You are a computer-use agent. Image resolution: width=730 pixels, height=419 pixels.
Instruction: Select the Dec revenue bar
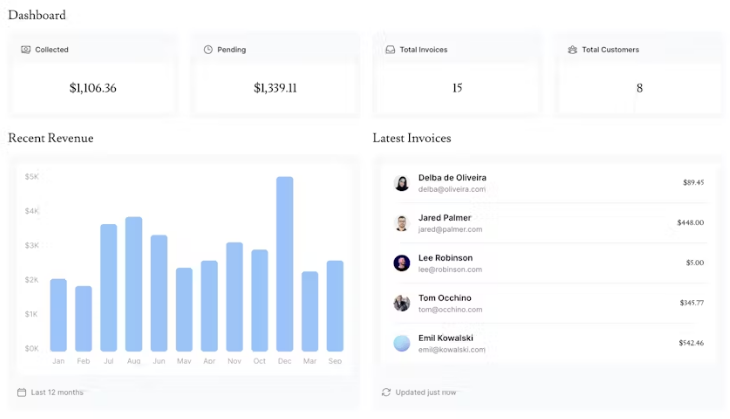pyautogui.click(x=285, y=263)
